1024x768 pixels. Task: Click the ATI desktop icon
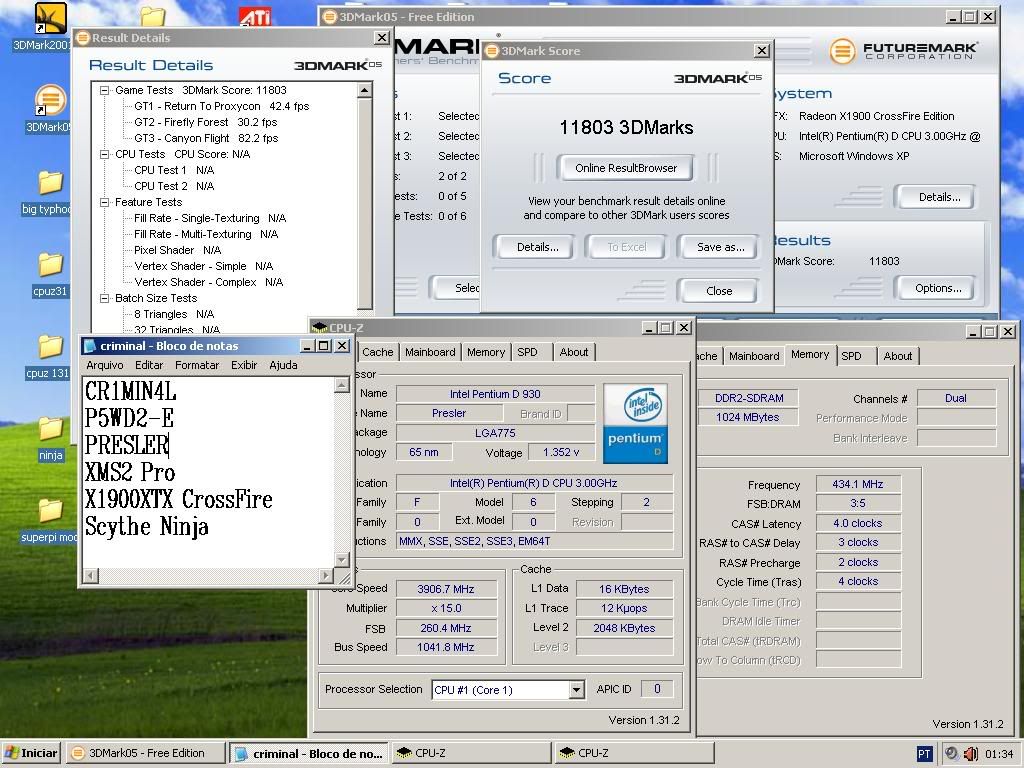255,16
